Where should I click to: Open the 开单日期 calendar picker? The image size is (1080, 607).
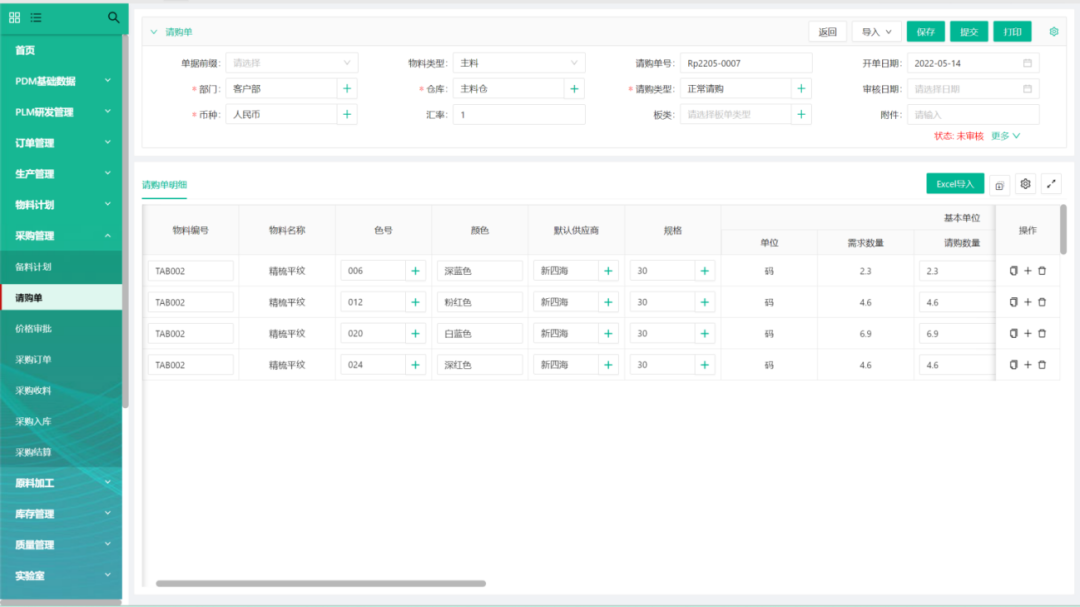point(1027,63)
